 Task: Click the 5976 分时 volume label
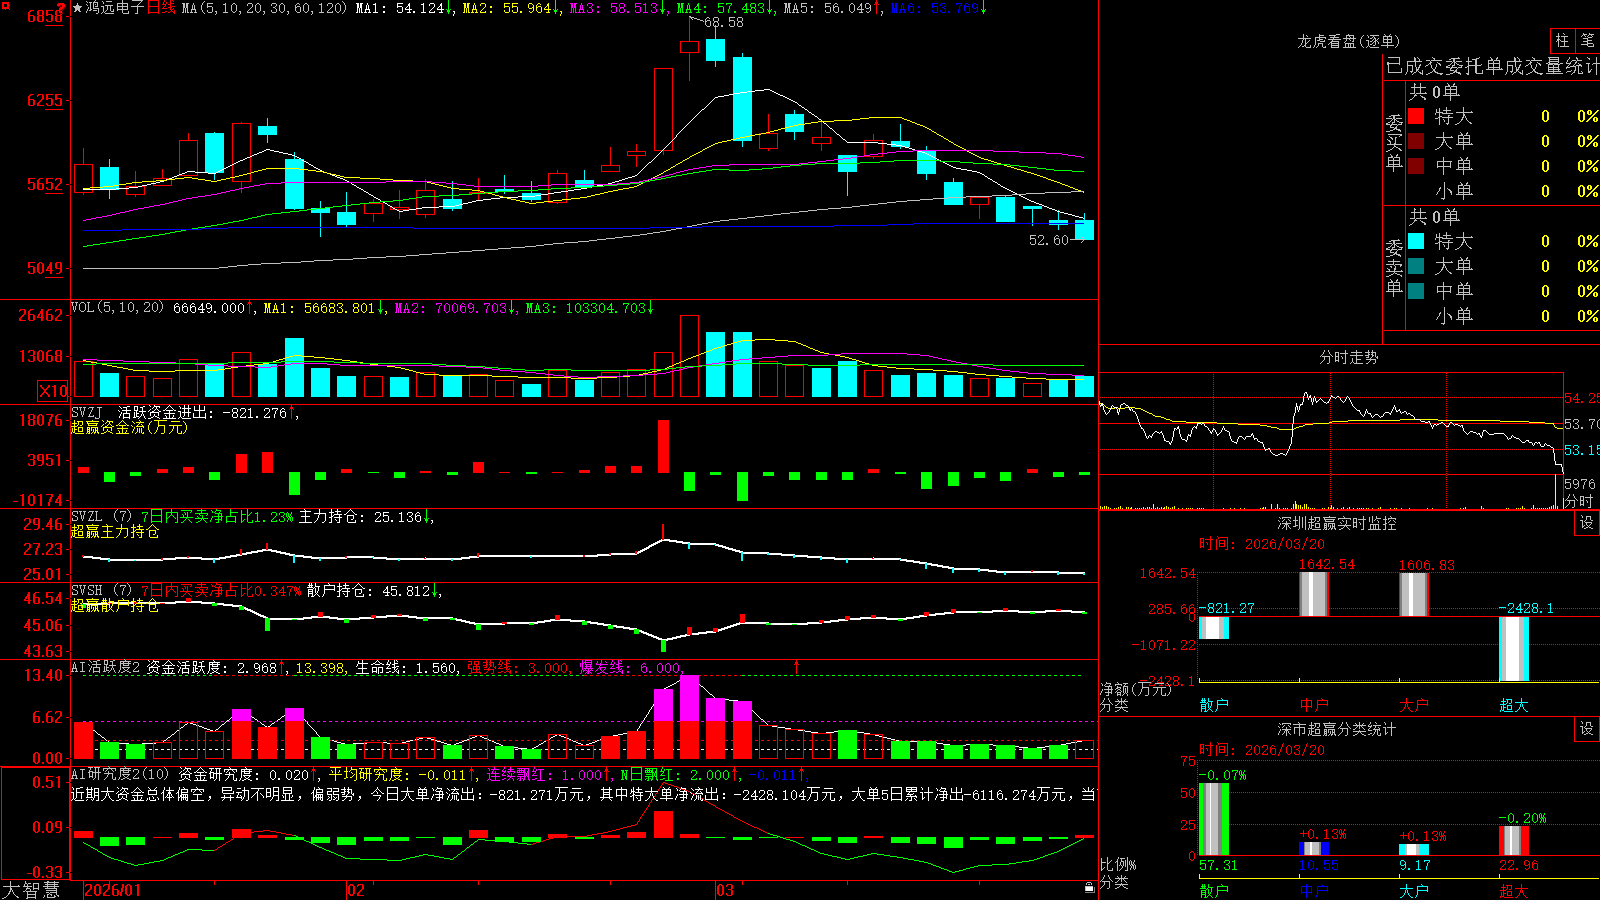[1580, 484]
